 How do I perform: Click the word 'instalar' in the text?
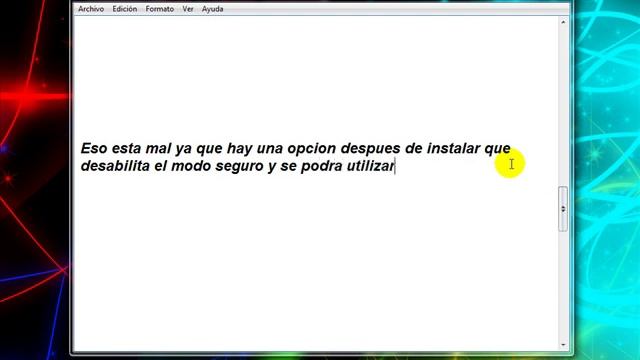(x=453, y=148)
